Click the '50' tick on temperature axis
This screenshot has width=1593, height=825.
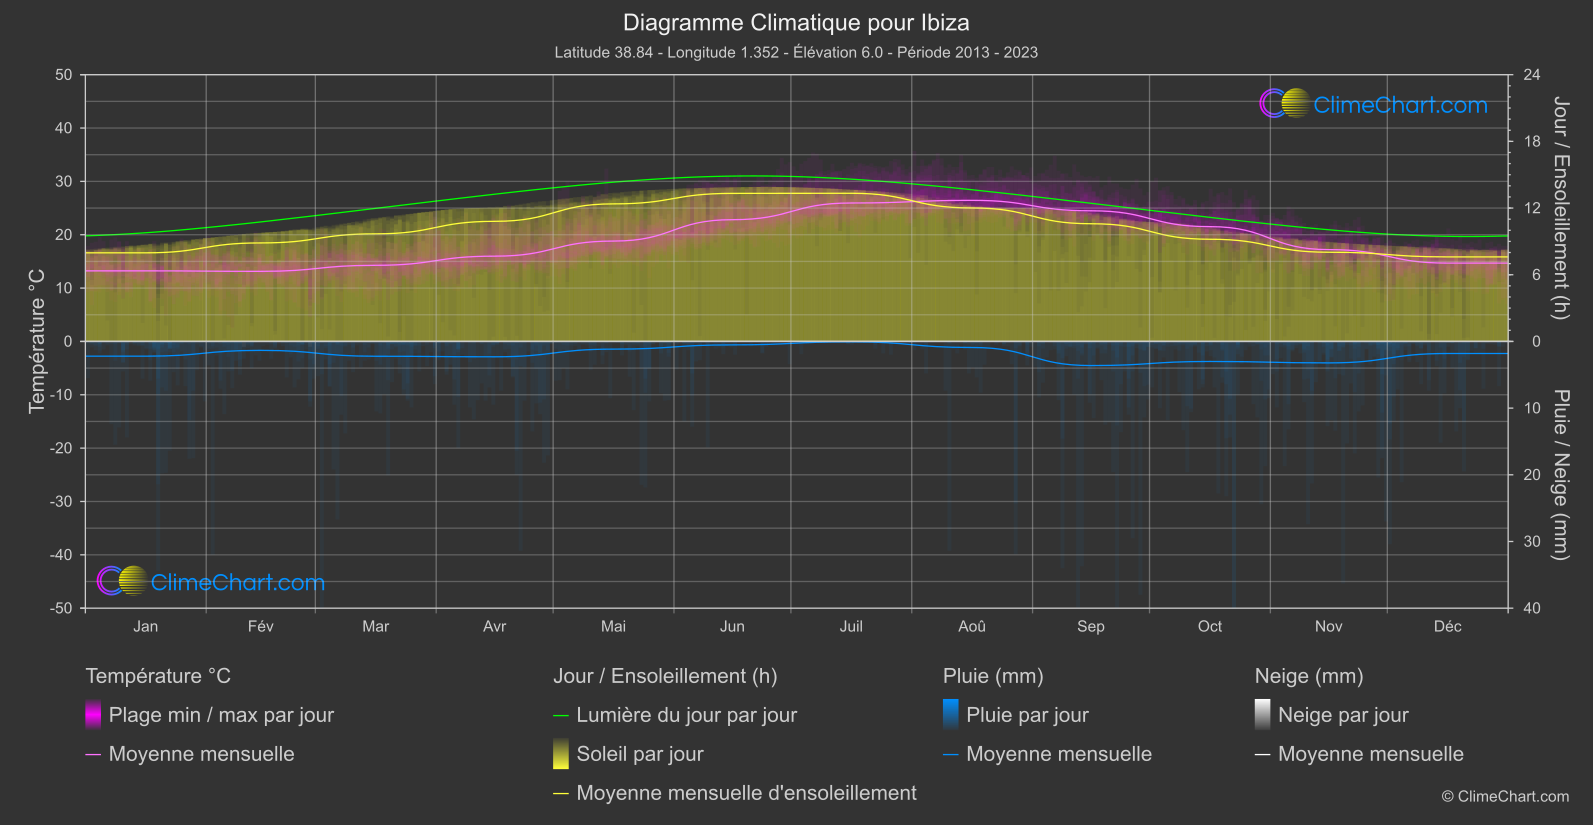coord(64,75)
